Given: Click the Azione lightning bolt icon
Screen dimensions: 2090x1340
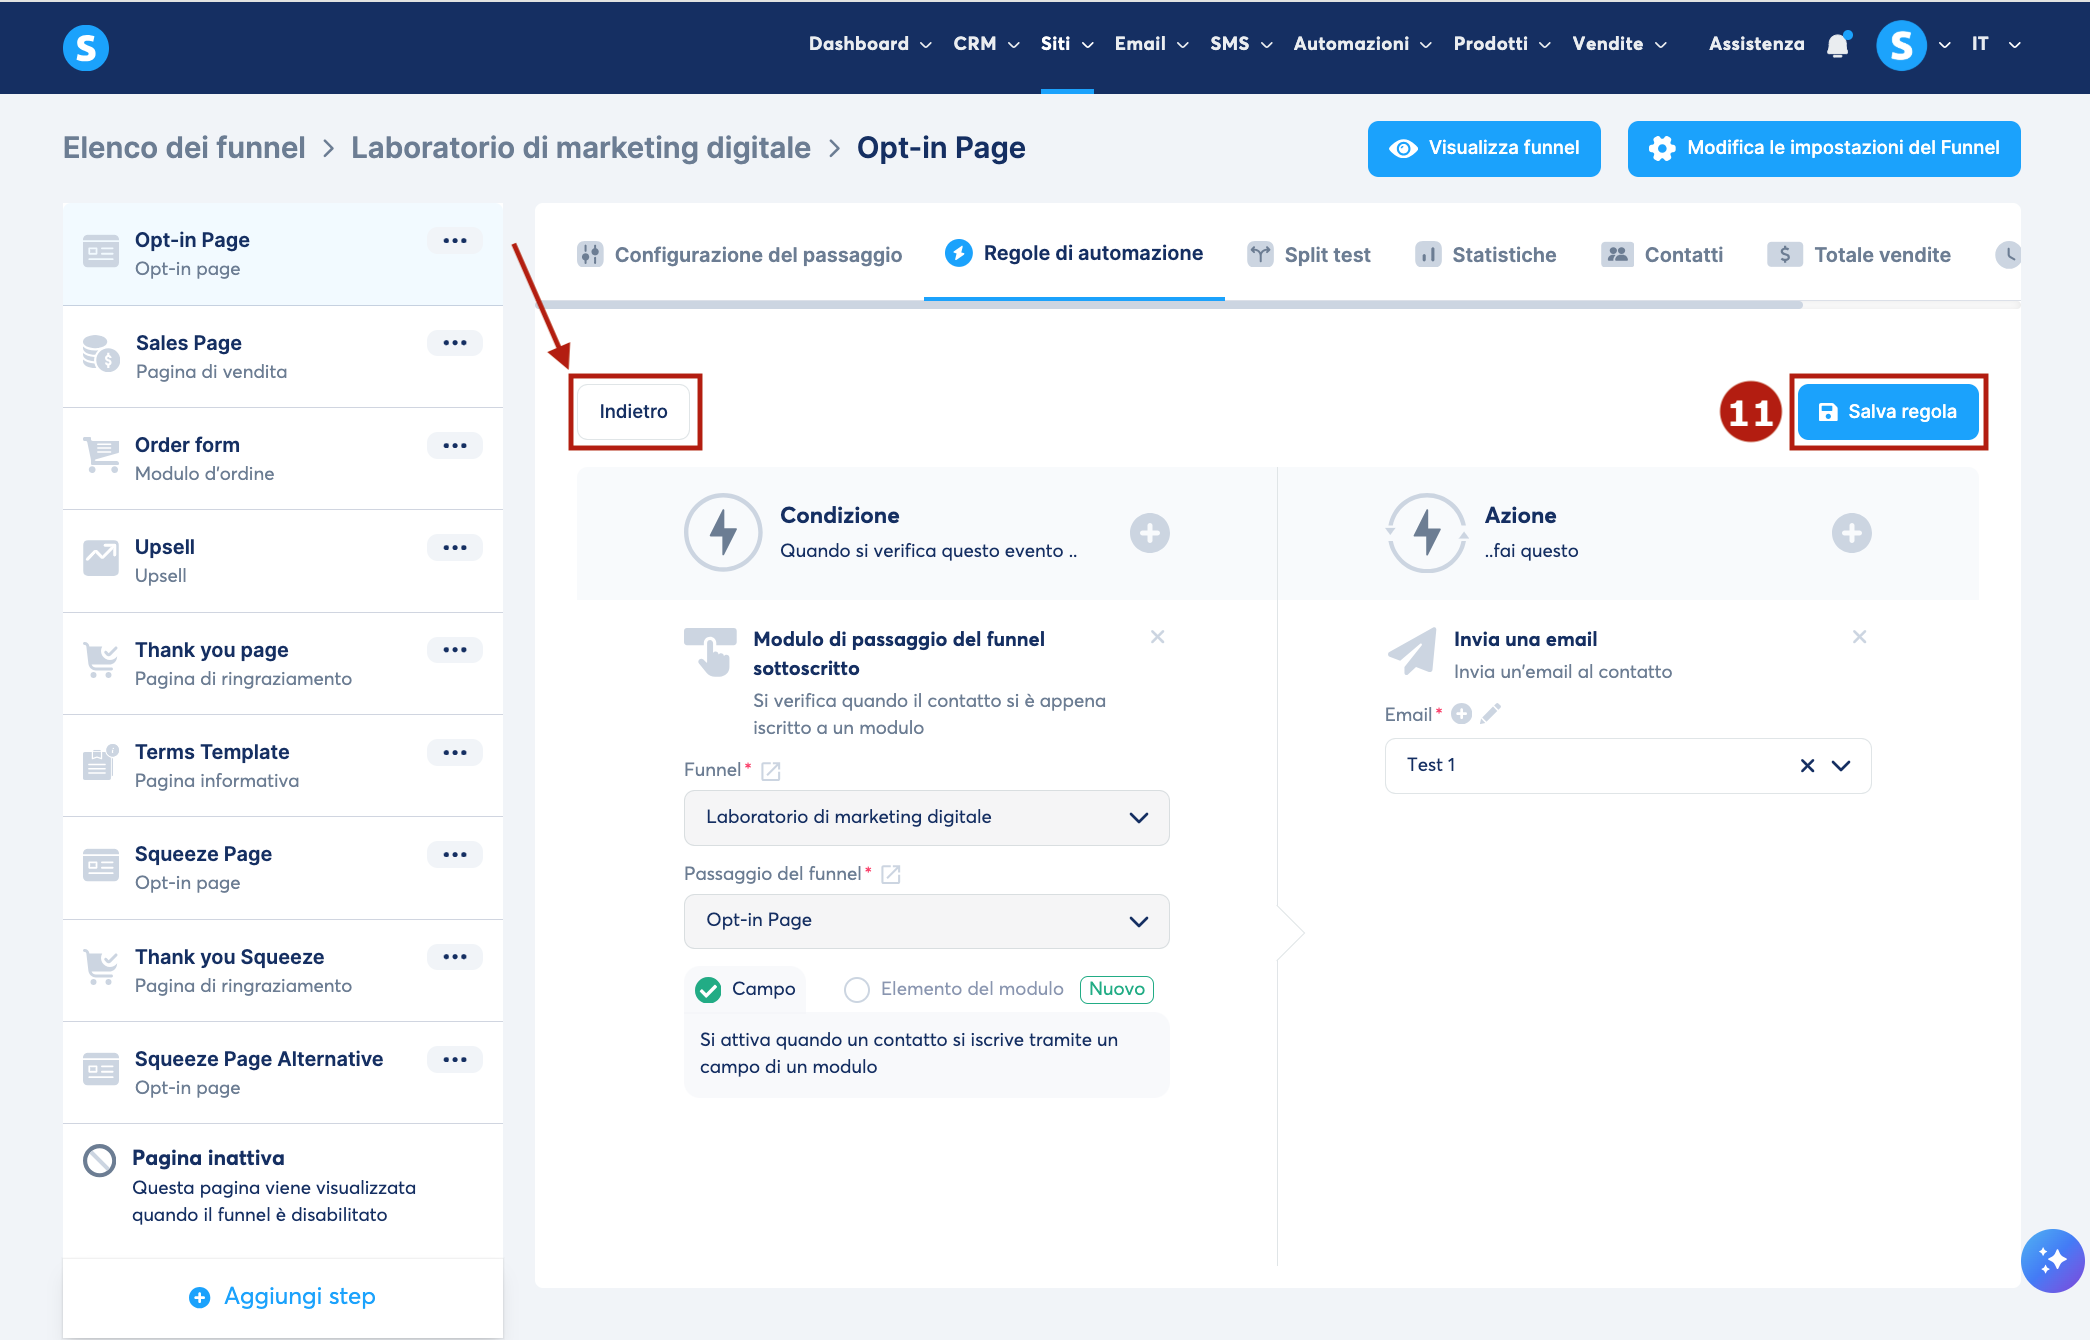Looking at the screenshot, I should click(1427, 533).
